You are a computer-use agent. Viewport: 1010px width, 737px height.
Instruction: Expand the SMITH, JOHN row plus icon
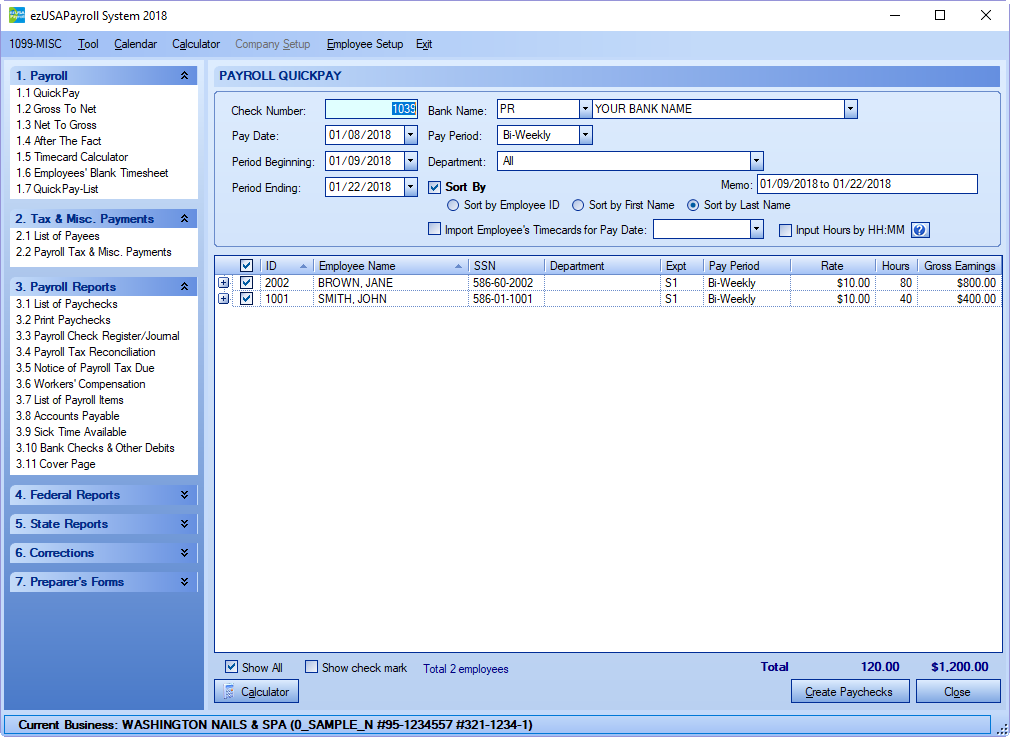tap(224, 299)
